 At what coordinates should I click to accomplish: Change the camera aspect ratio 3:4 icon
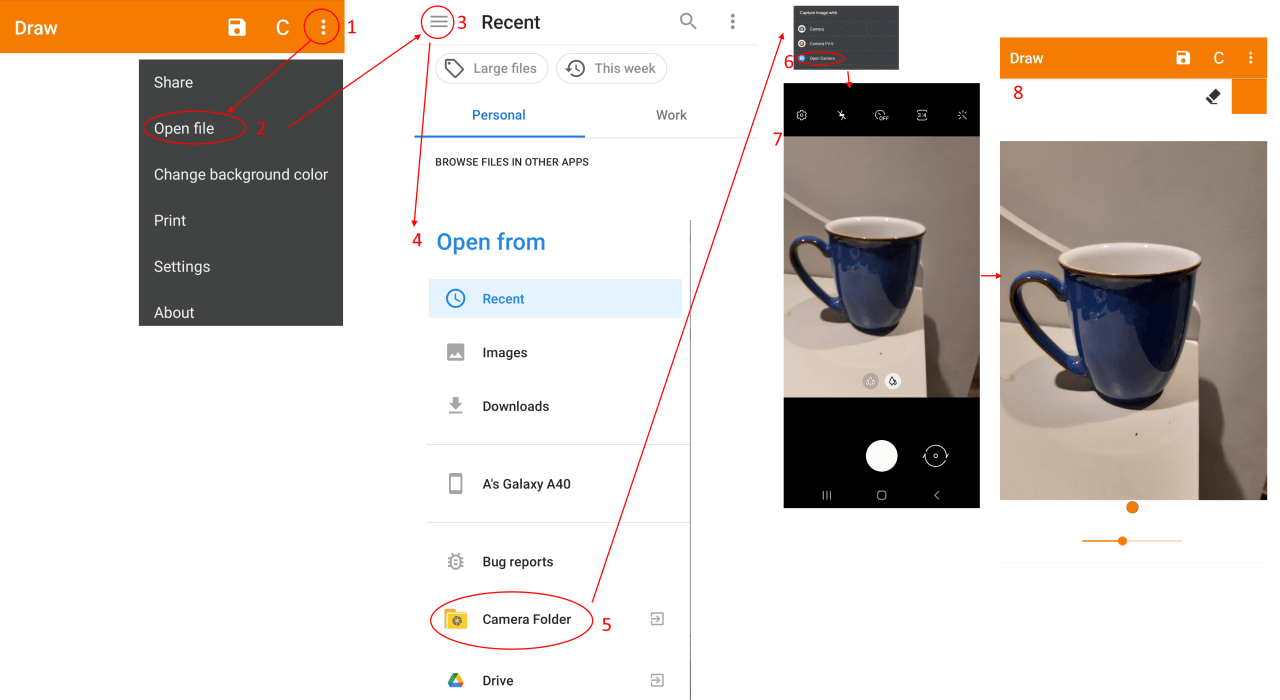[922, 115]
